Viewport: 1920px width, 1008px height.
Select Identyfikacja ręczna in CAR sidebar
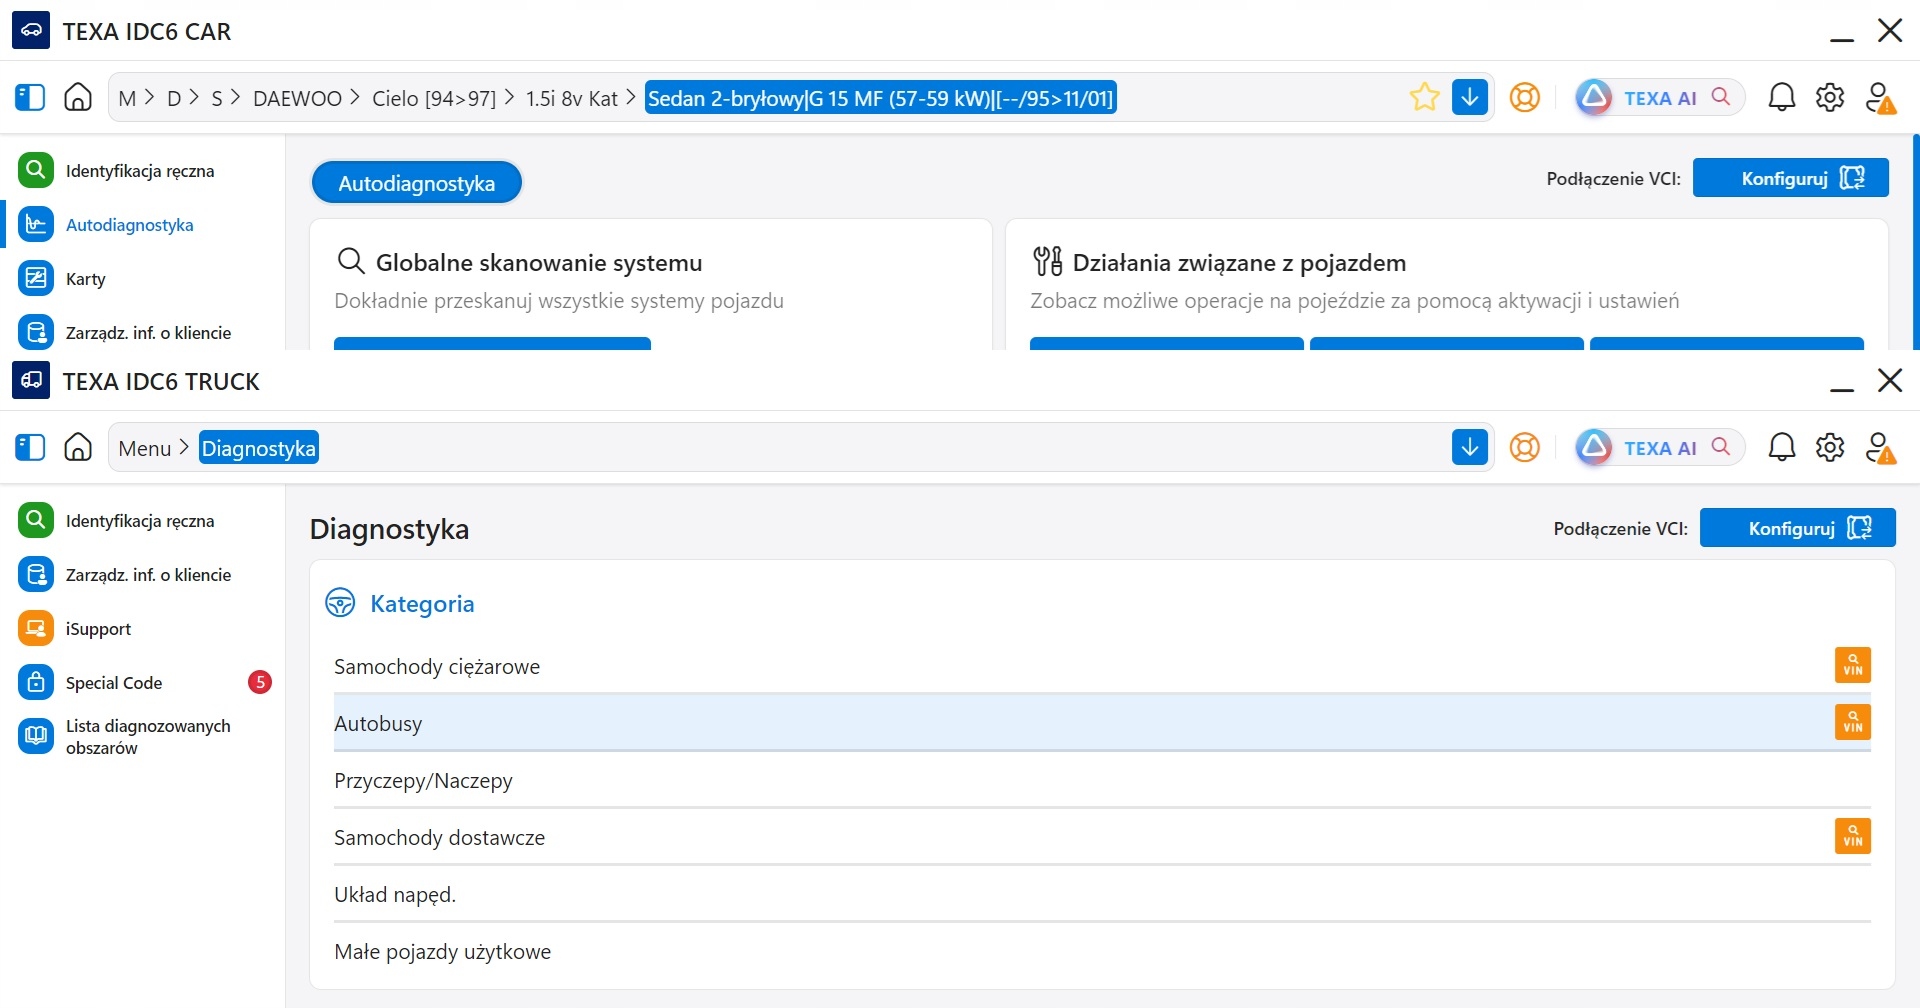pyautogui.click(x=142, y=171)
